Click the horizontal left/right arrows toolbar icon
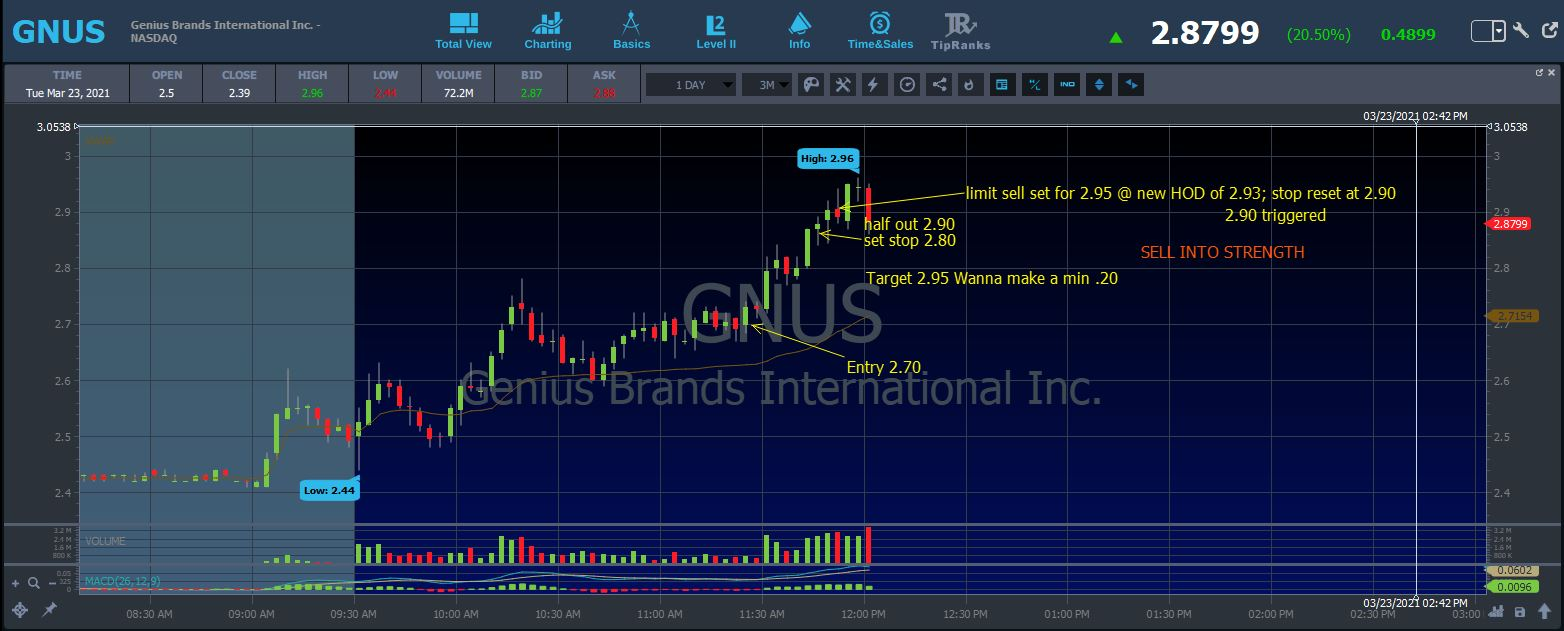 (x=1131, y=85)
